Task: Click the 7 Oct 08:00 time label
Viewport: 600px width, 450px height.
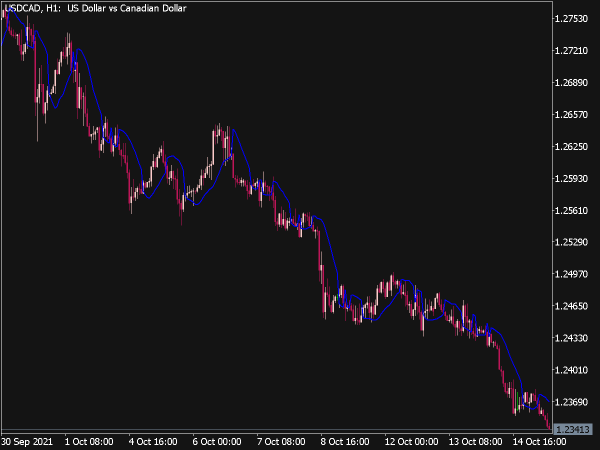Action: pyautogui.click(x=281, y=442)
